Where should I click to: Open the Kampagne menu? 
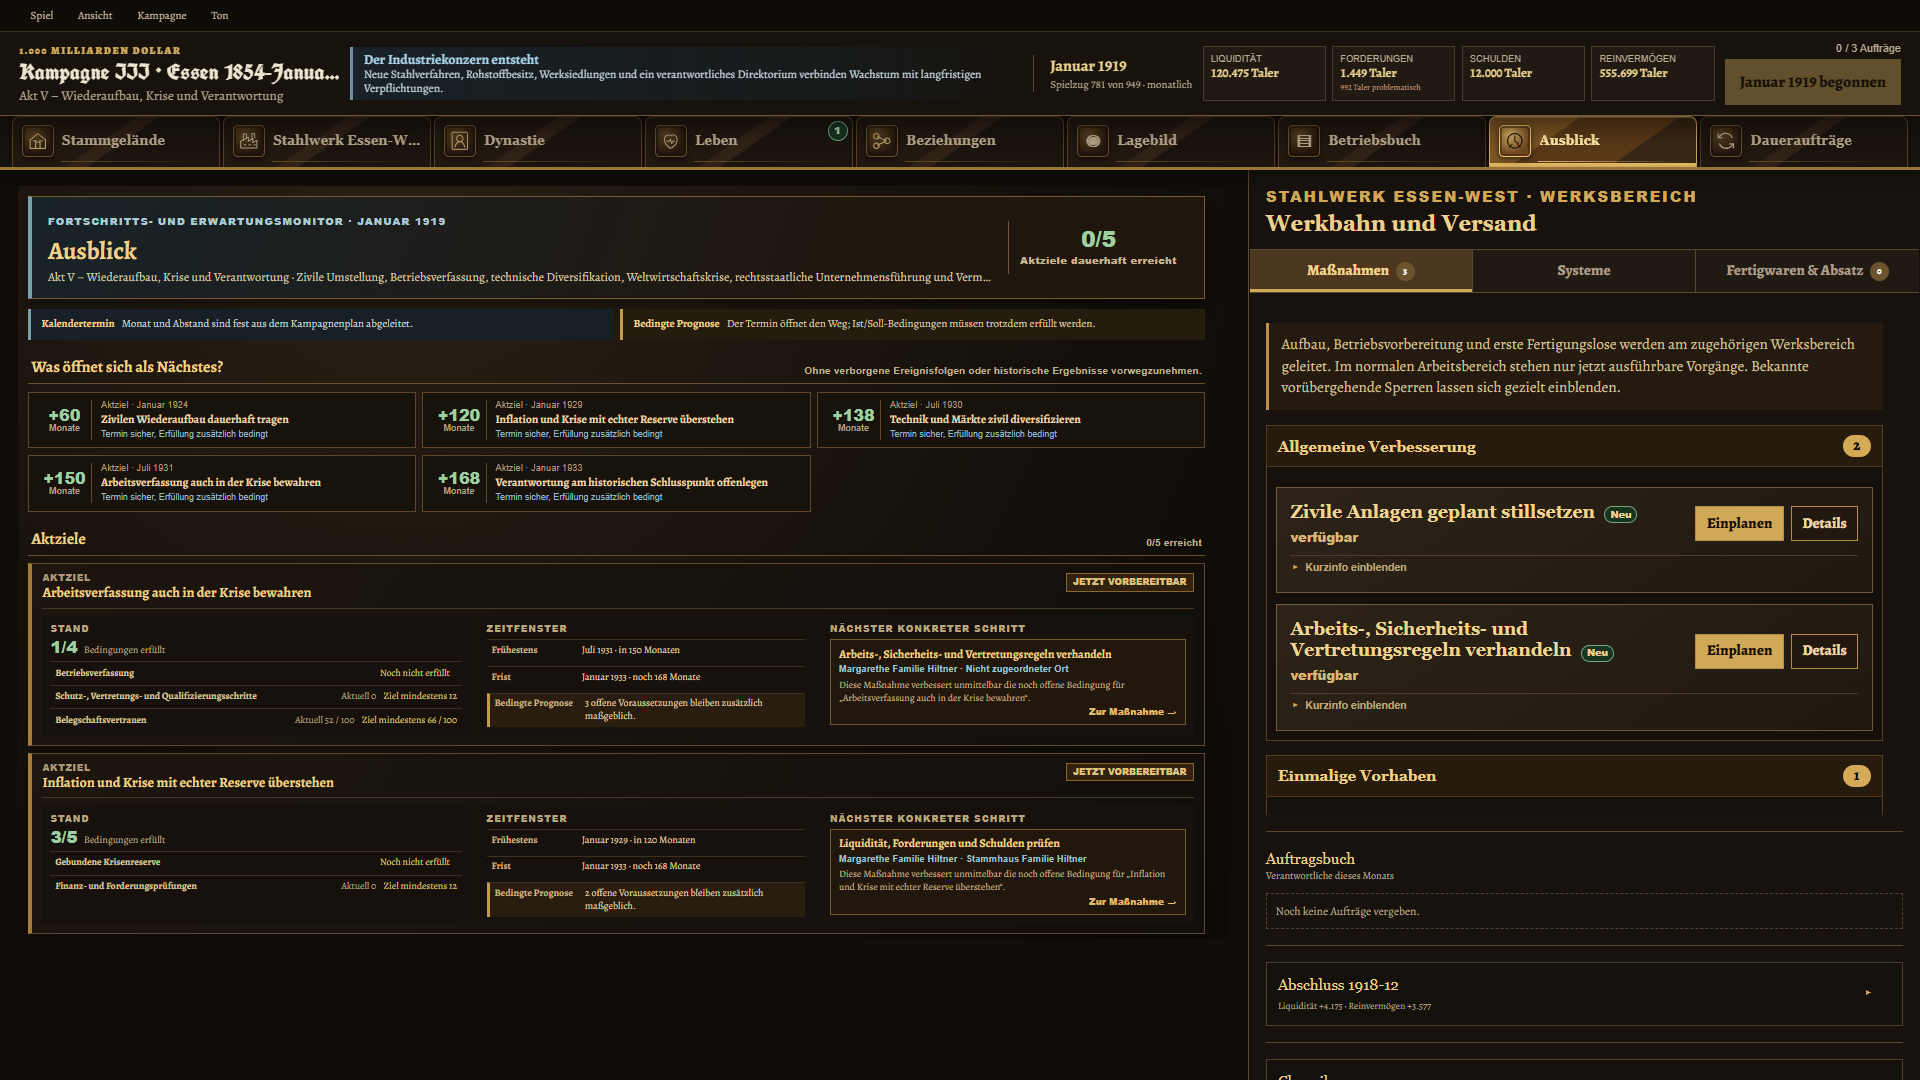click(x=162, y=15)
